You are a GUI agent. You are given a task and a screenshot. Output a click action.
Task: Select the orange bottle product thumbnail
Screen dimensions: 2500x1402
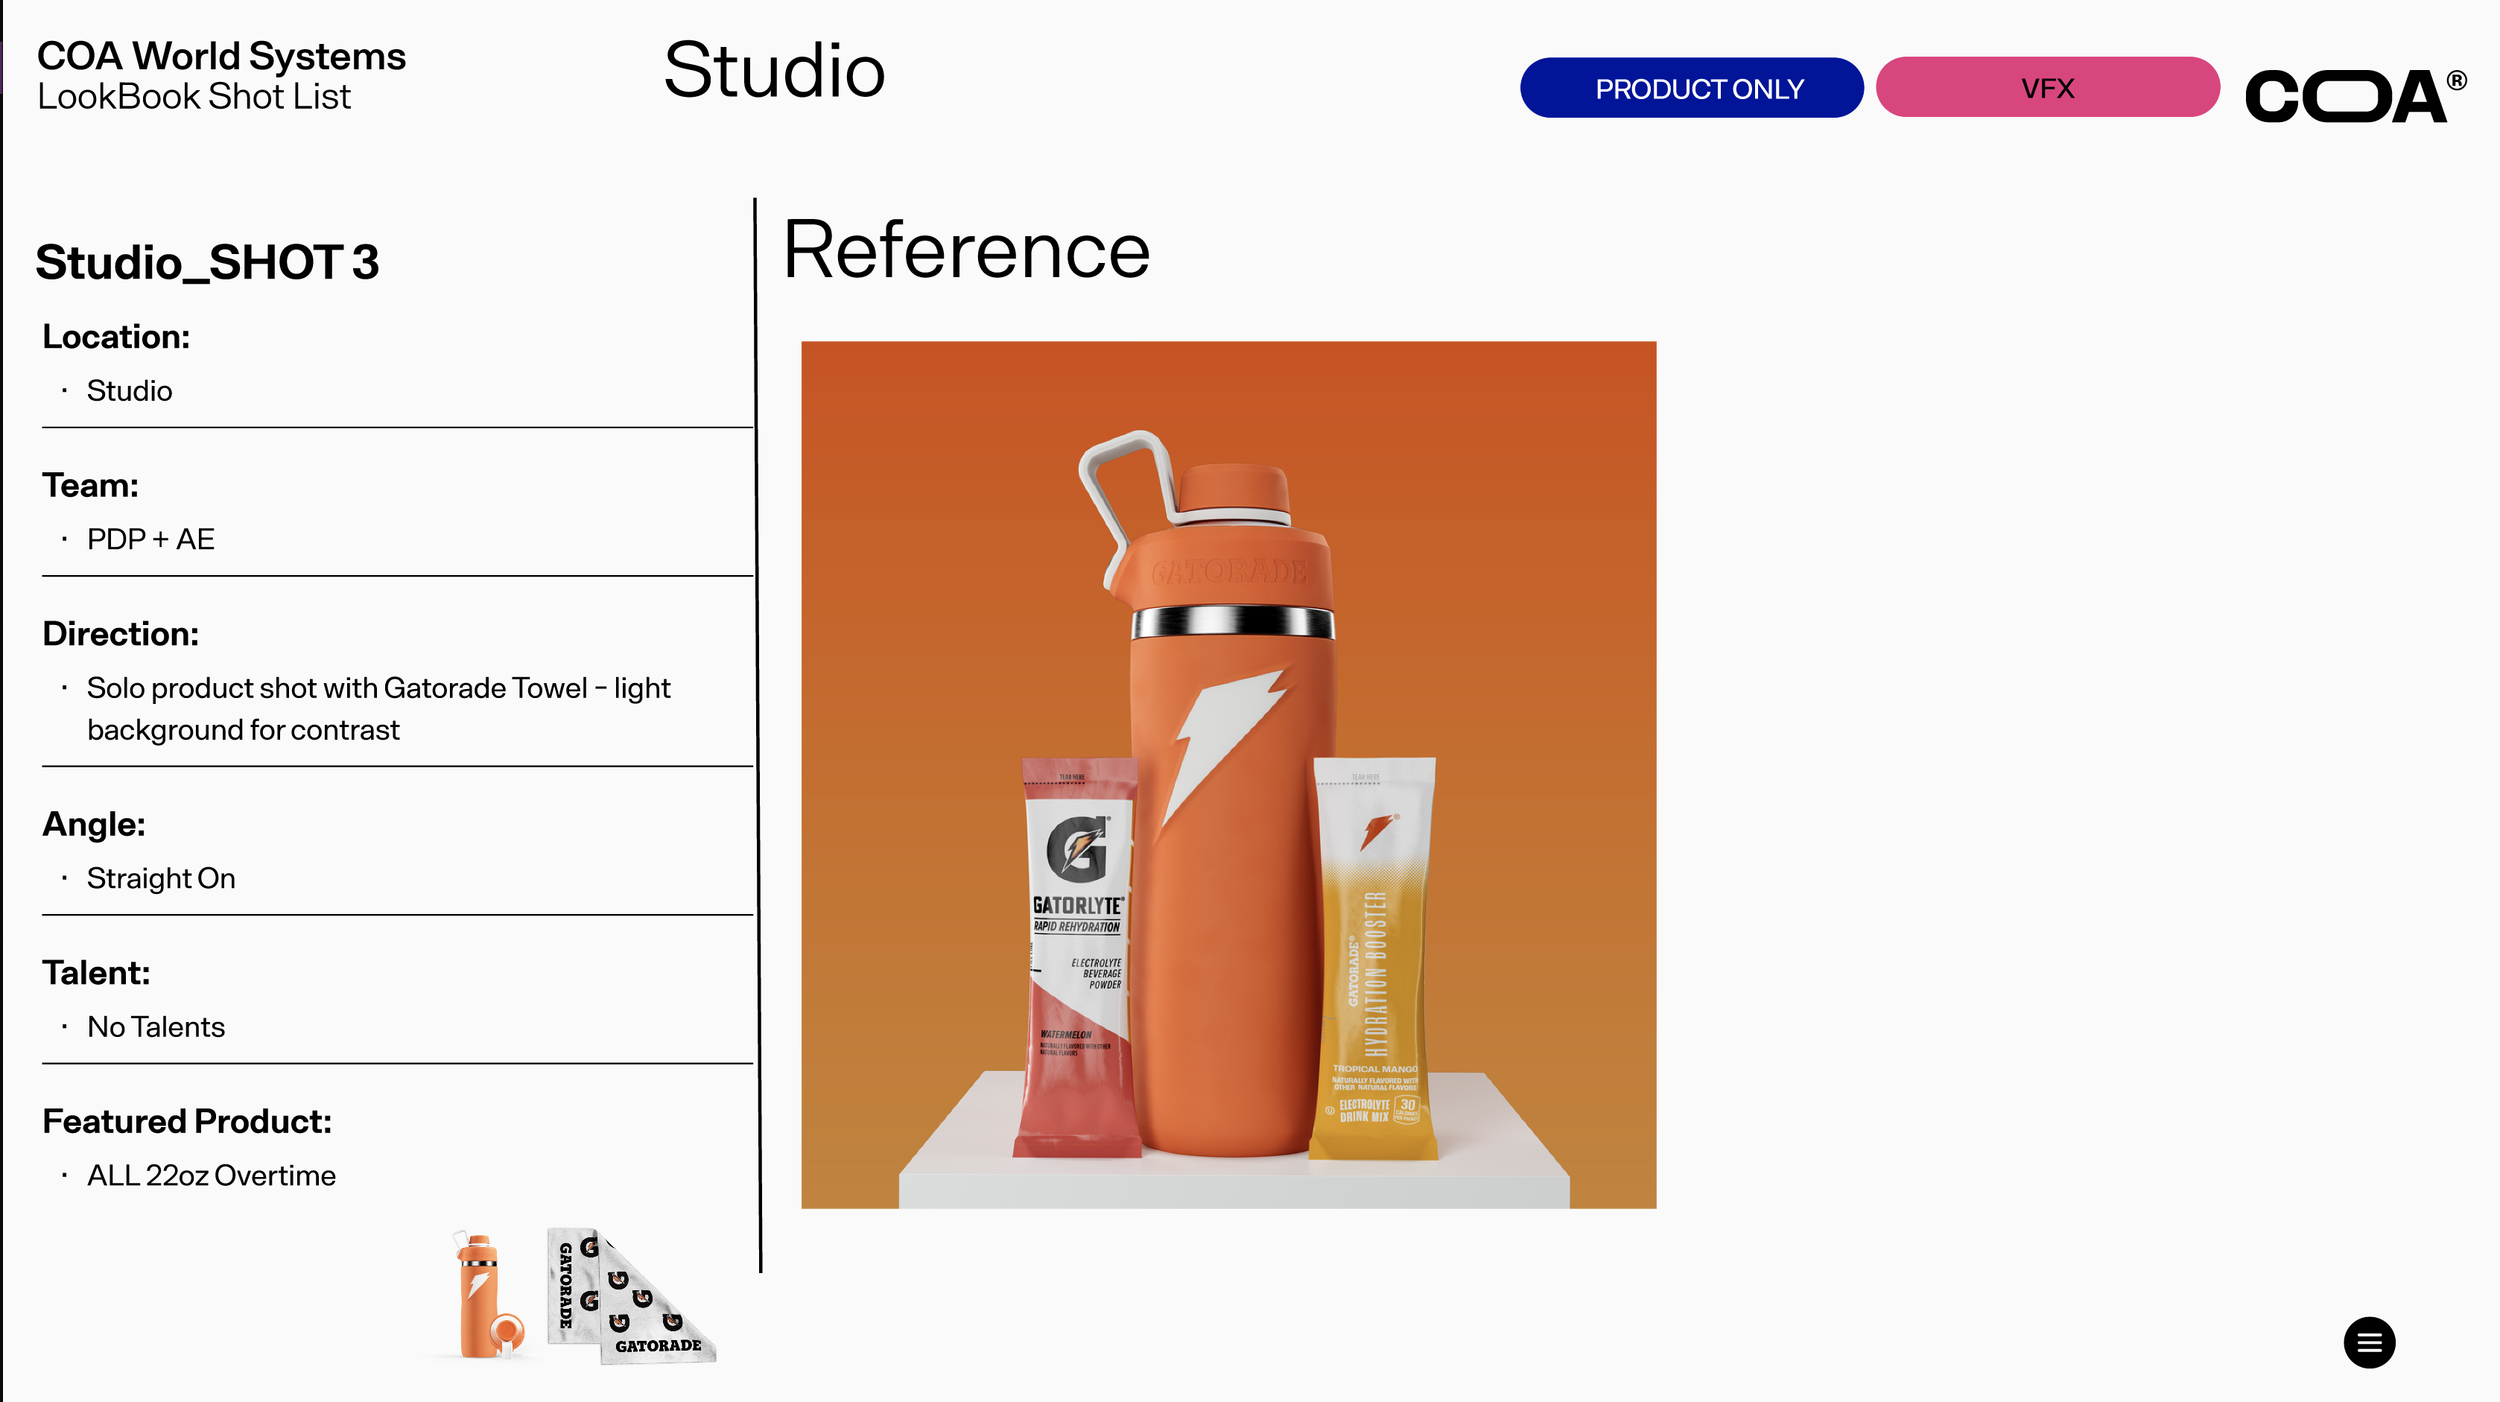coord(485,1295)
